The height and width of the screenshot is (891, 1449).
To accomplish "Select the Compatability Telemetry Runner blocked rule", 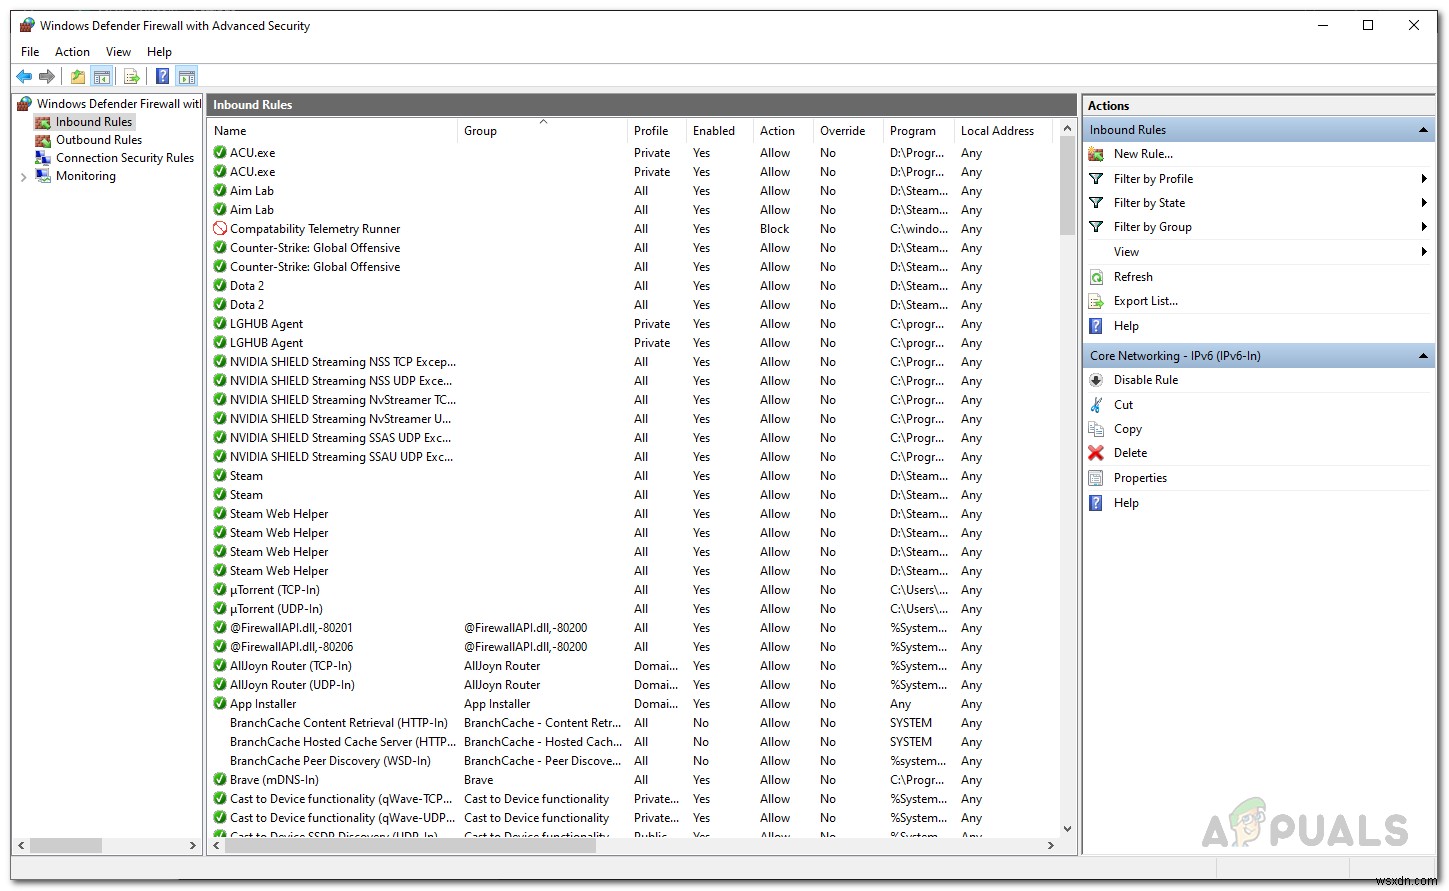I will point(315,229).
